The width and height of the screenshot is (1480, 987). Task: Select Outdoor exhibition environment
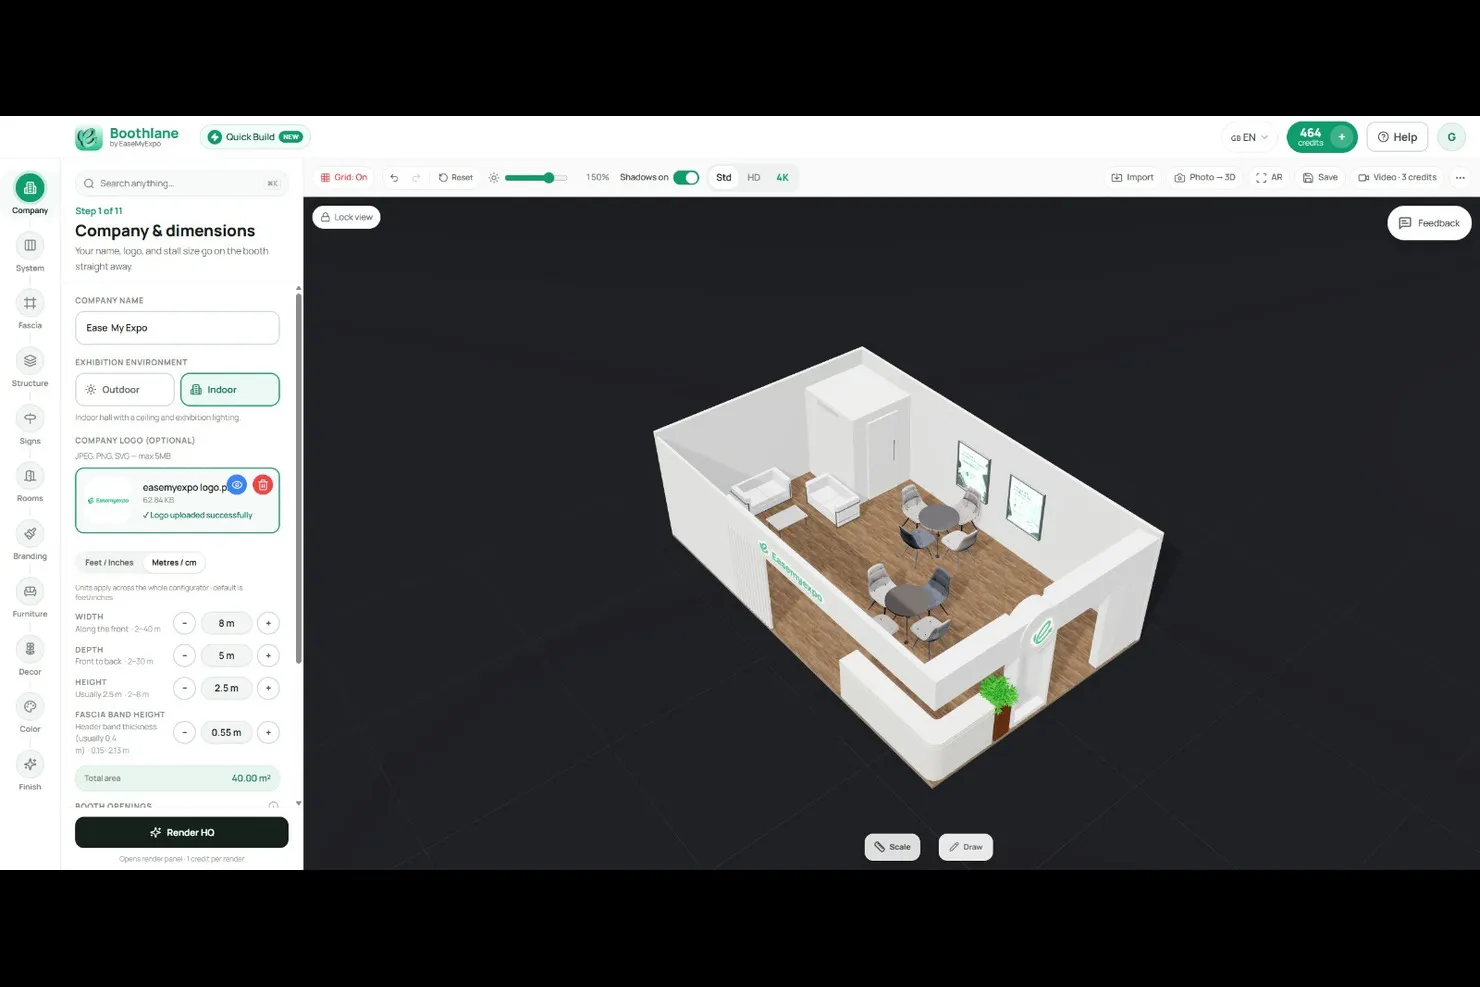click(x=125, y=390)
